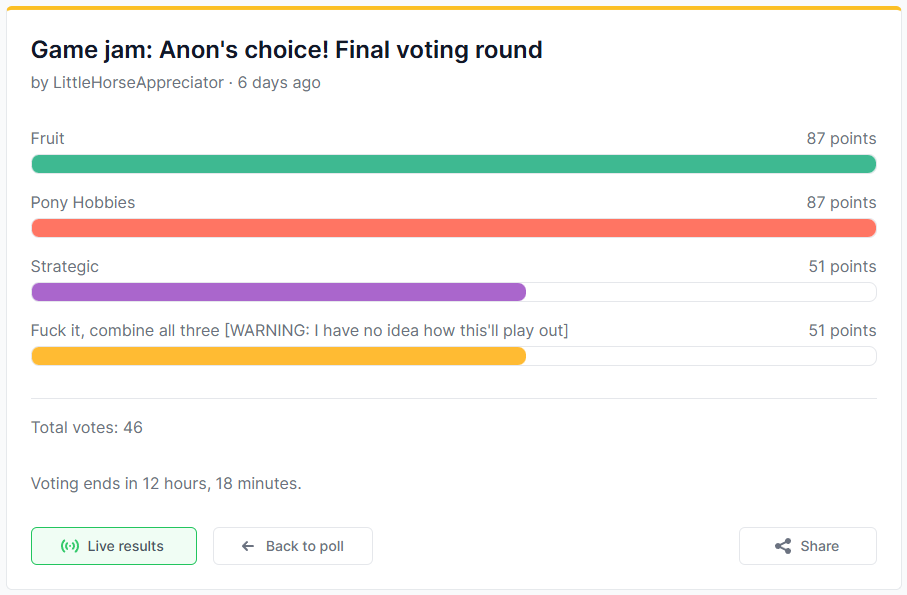
Task: Click the live broadcast icon in Live results
Action: click(x=70, y=546)
